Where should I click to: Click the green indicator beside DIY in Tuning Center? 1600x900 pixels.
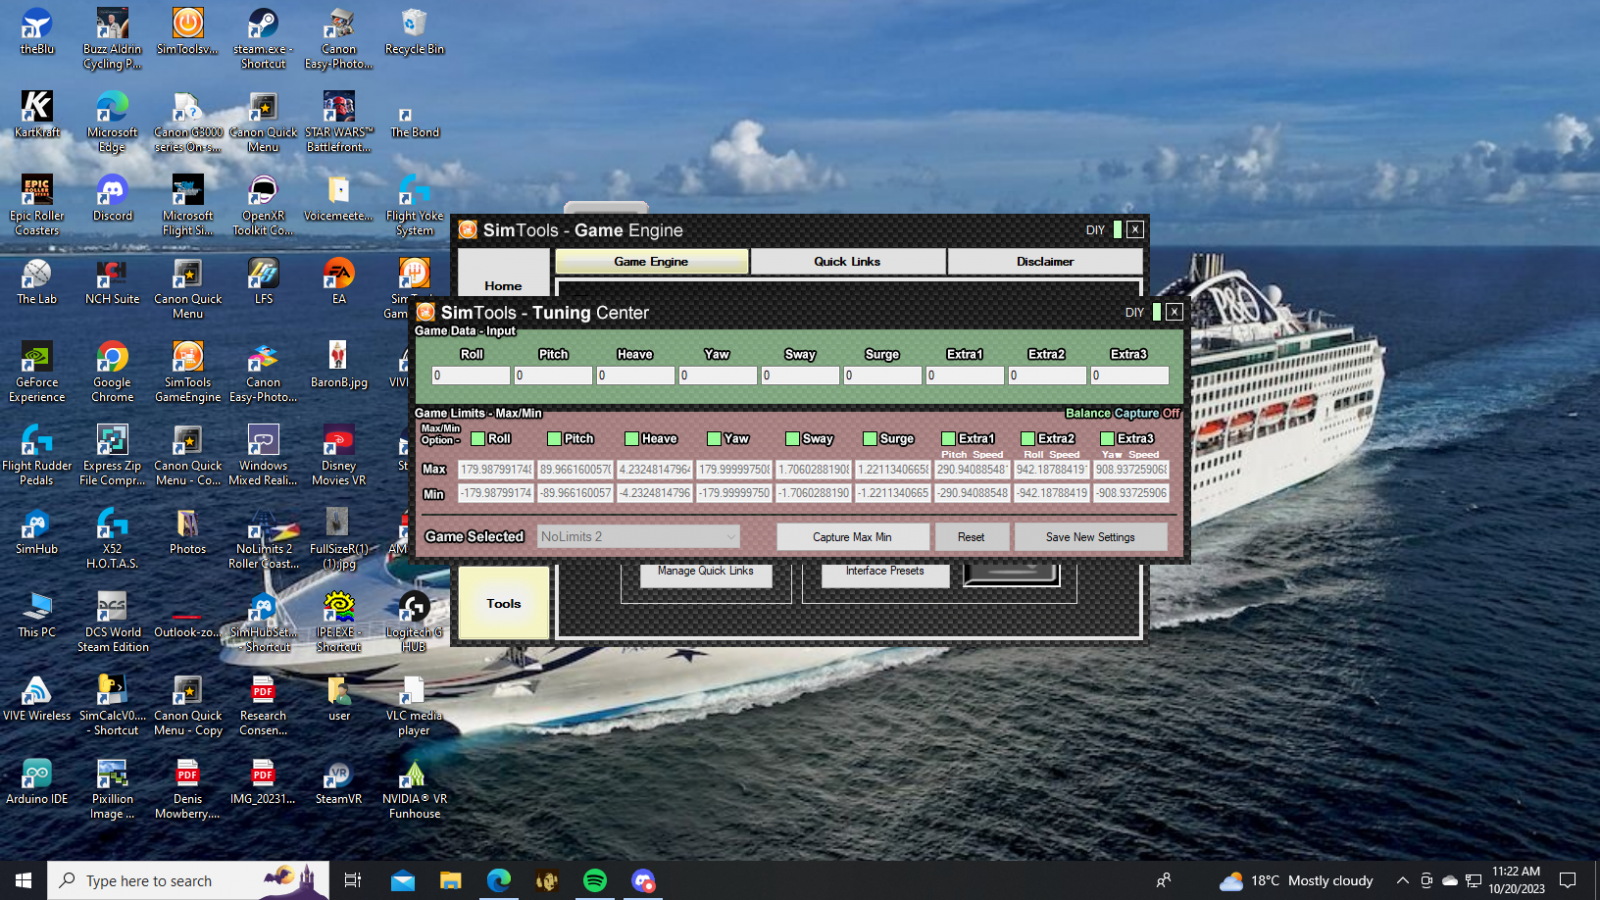click(x=1157, y=313)
